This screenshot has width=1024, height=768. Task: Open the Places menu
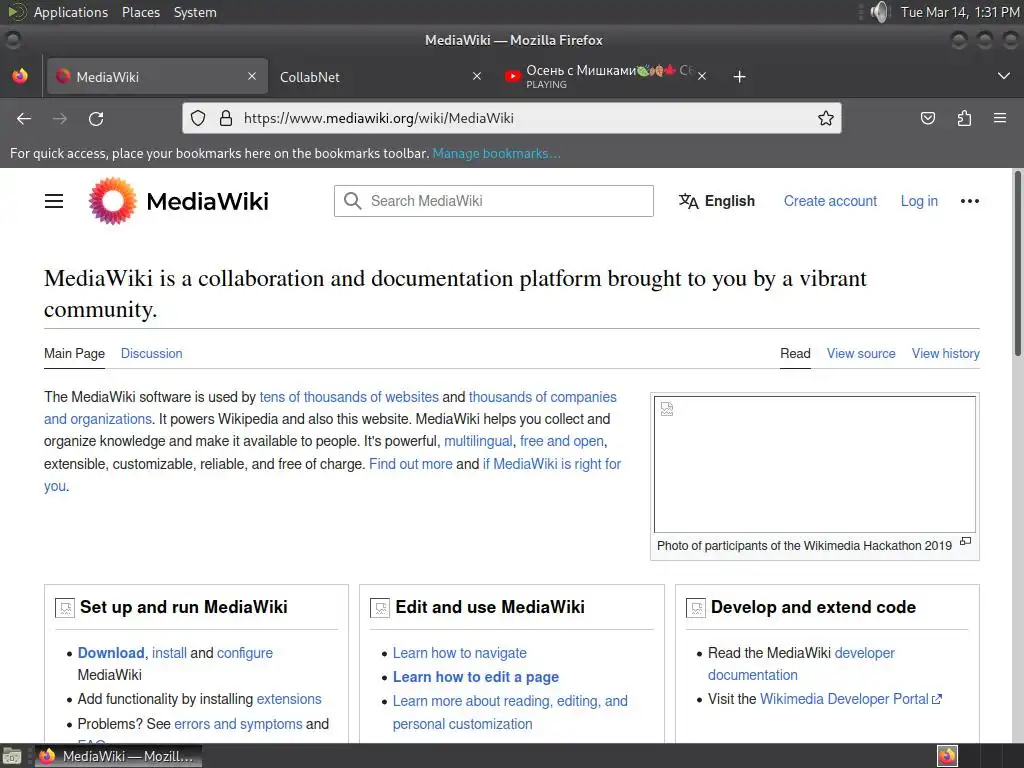pyautogui.click(x=140, y=12)
